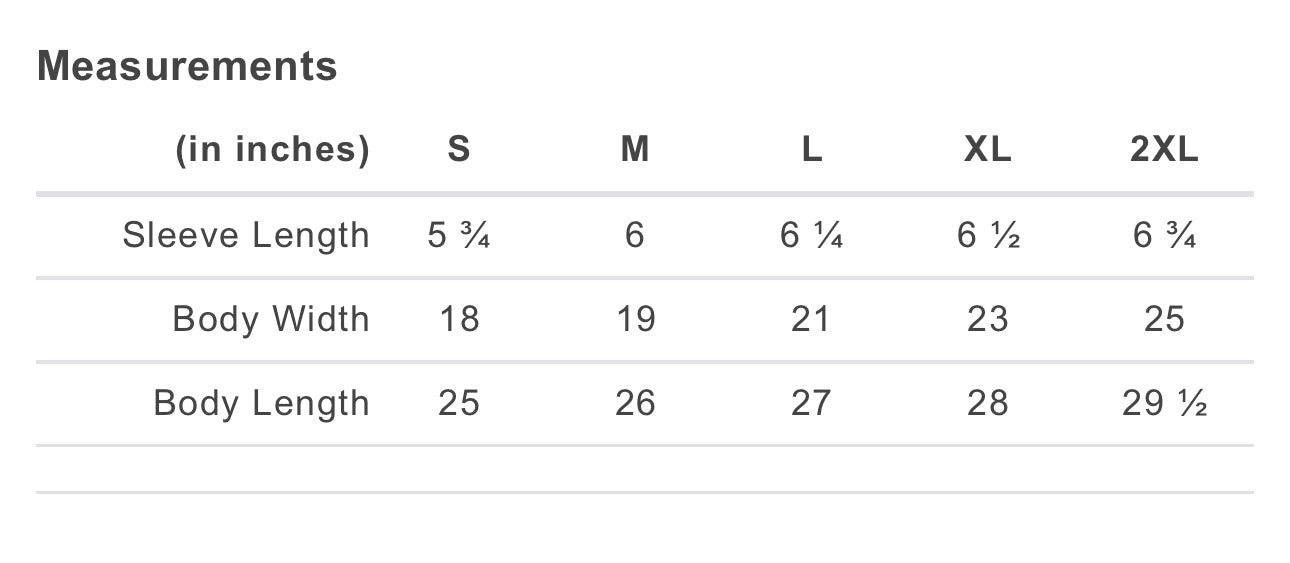Click body width value 18
The image size is (1290, 563).
pyautogui.click(x=459, y=320)
